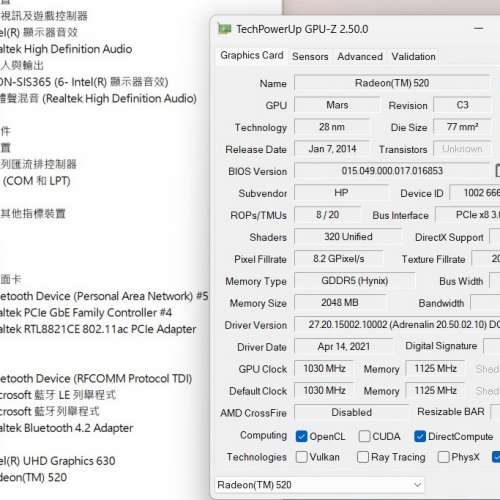The width and height of the screenshot is (500, 500).
Task: Click the GPU Clock row Memory value 1125 MHz
Action: click(x=435, y=369)
